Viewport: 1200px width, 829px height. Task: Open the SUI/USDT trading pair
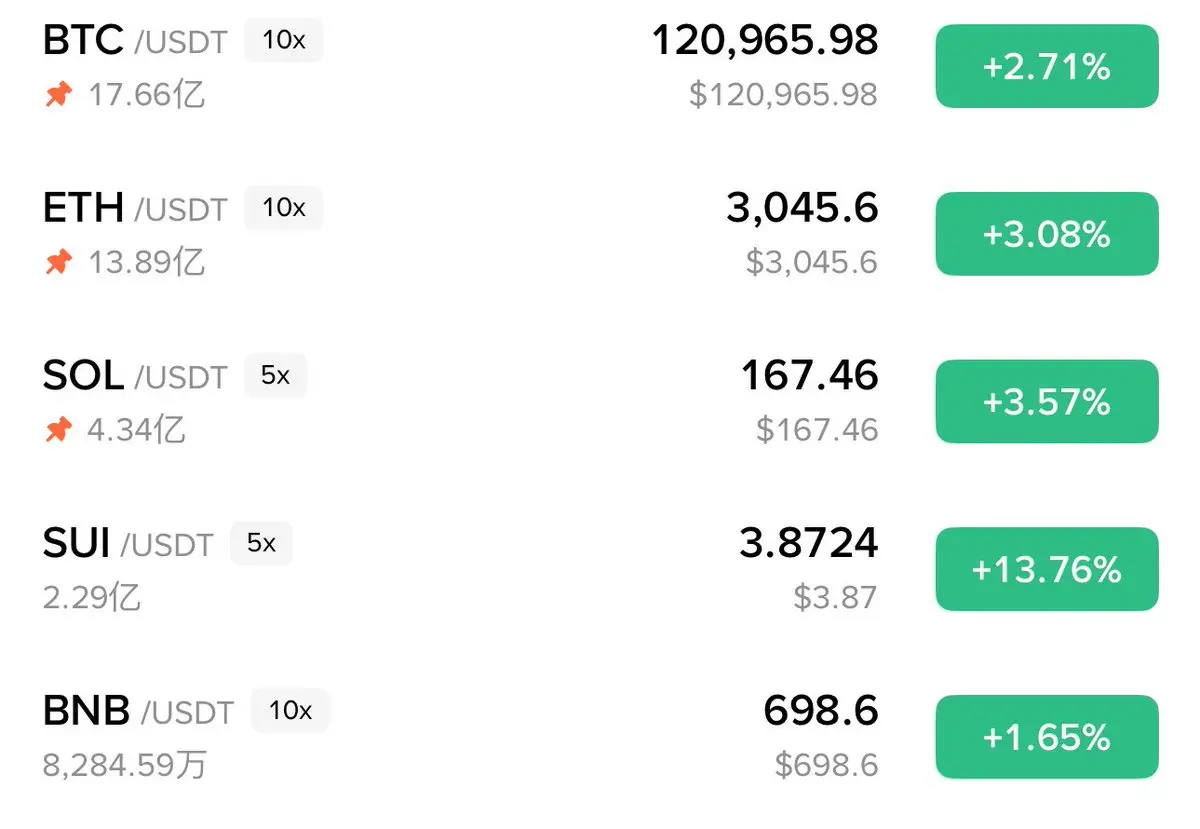click(x=128, y=543)
